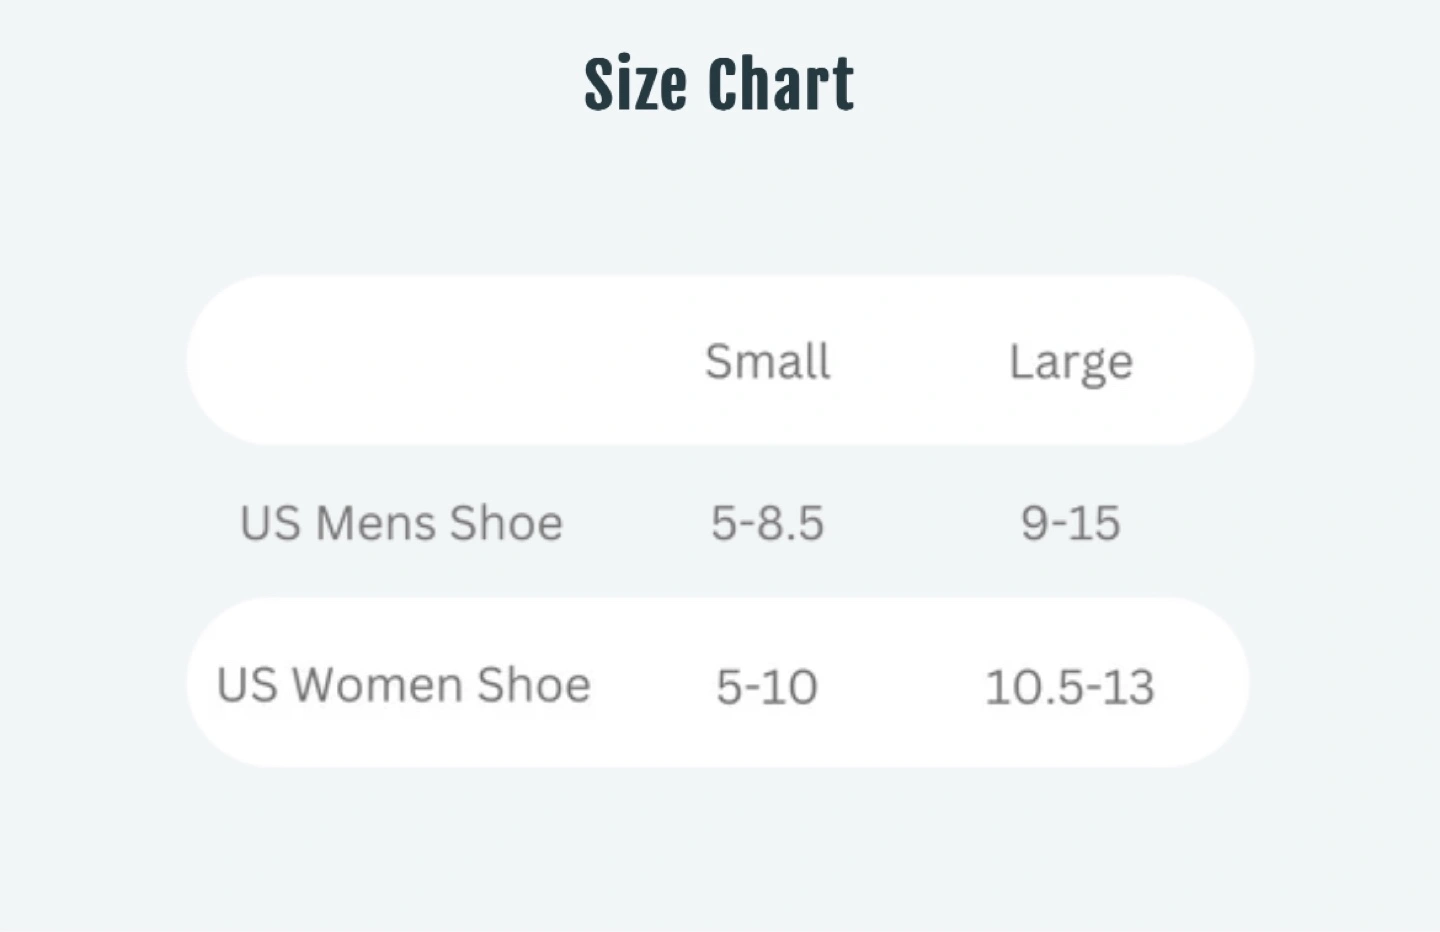The width and height of the screenshot is (1440, 932).
Task: Select the Small column header
Action: 767,361
